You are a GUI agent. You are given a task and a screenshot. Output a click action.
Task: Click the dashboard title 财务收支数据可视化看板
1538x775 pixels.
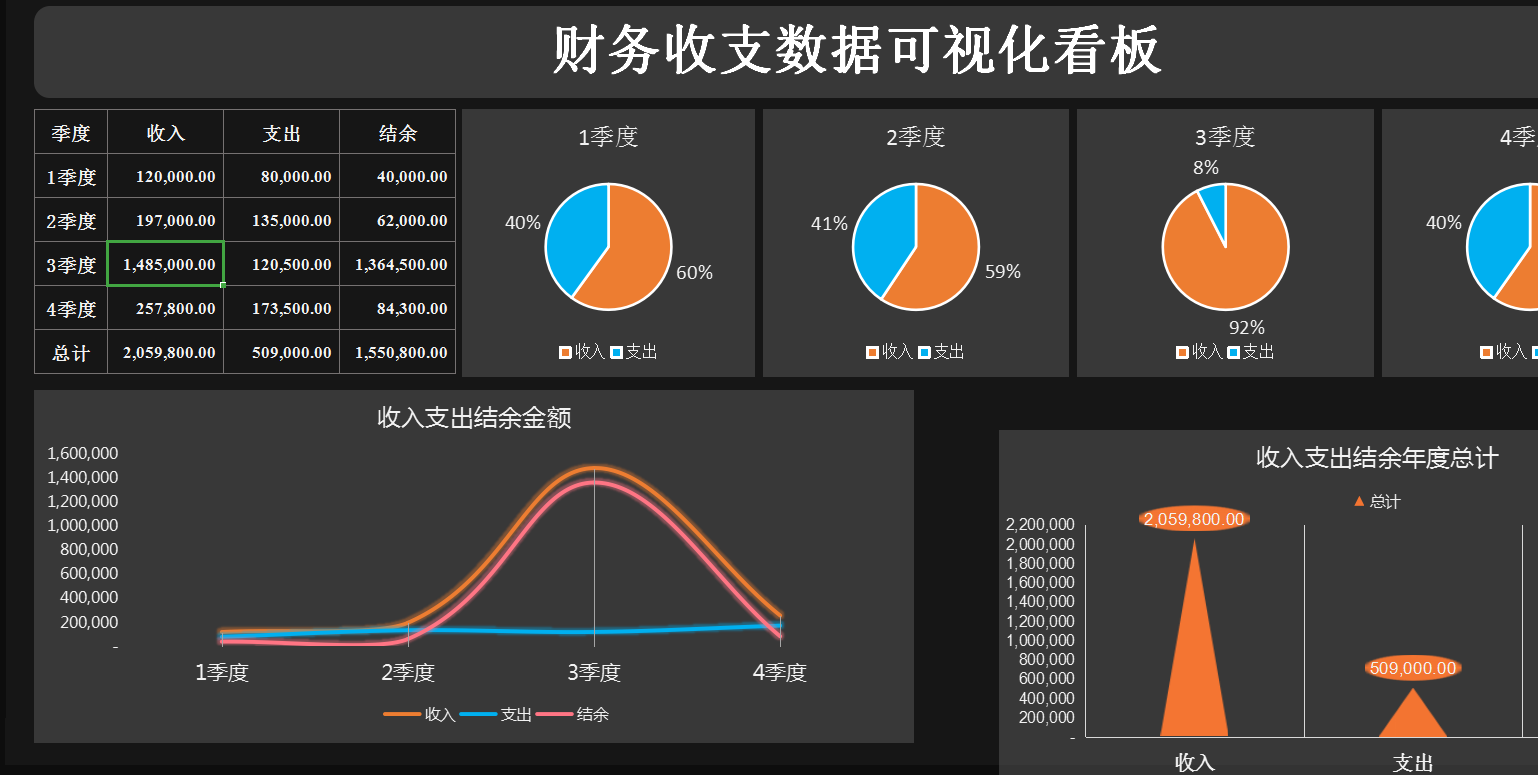(857, 50)
